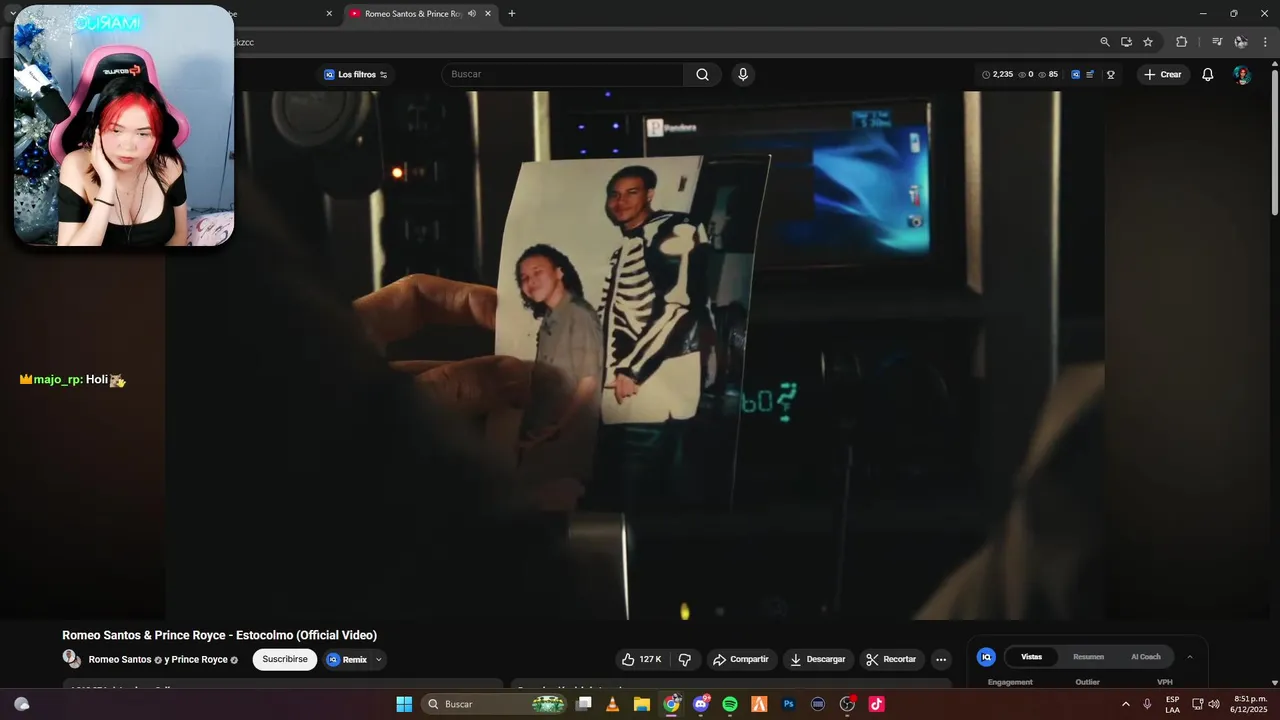Open the YouTube account avatar menu
The height and width of the screenshot is (720, 1280).
click(1241, 75)
